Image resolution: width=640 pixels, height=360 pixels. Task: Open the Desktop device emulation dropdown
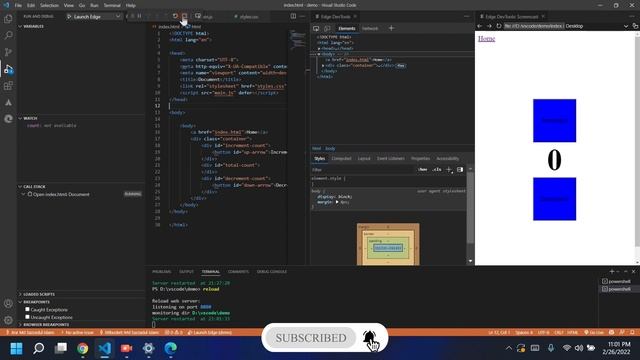pos(596,26)
